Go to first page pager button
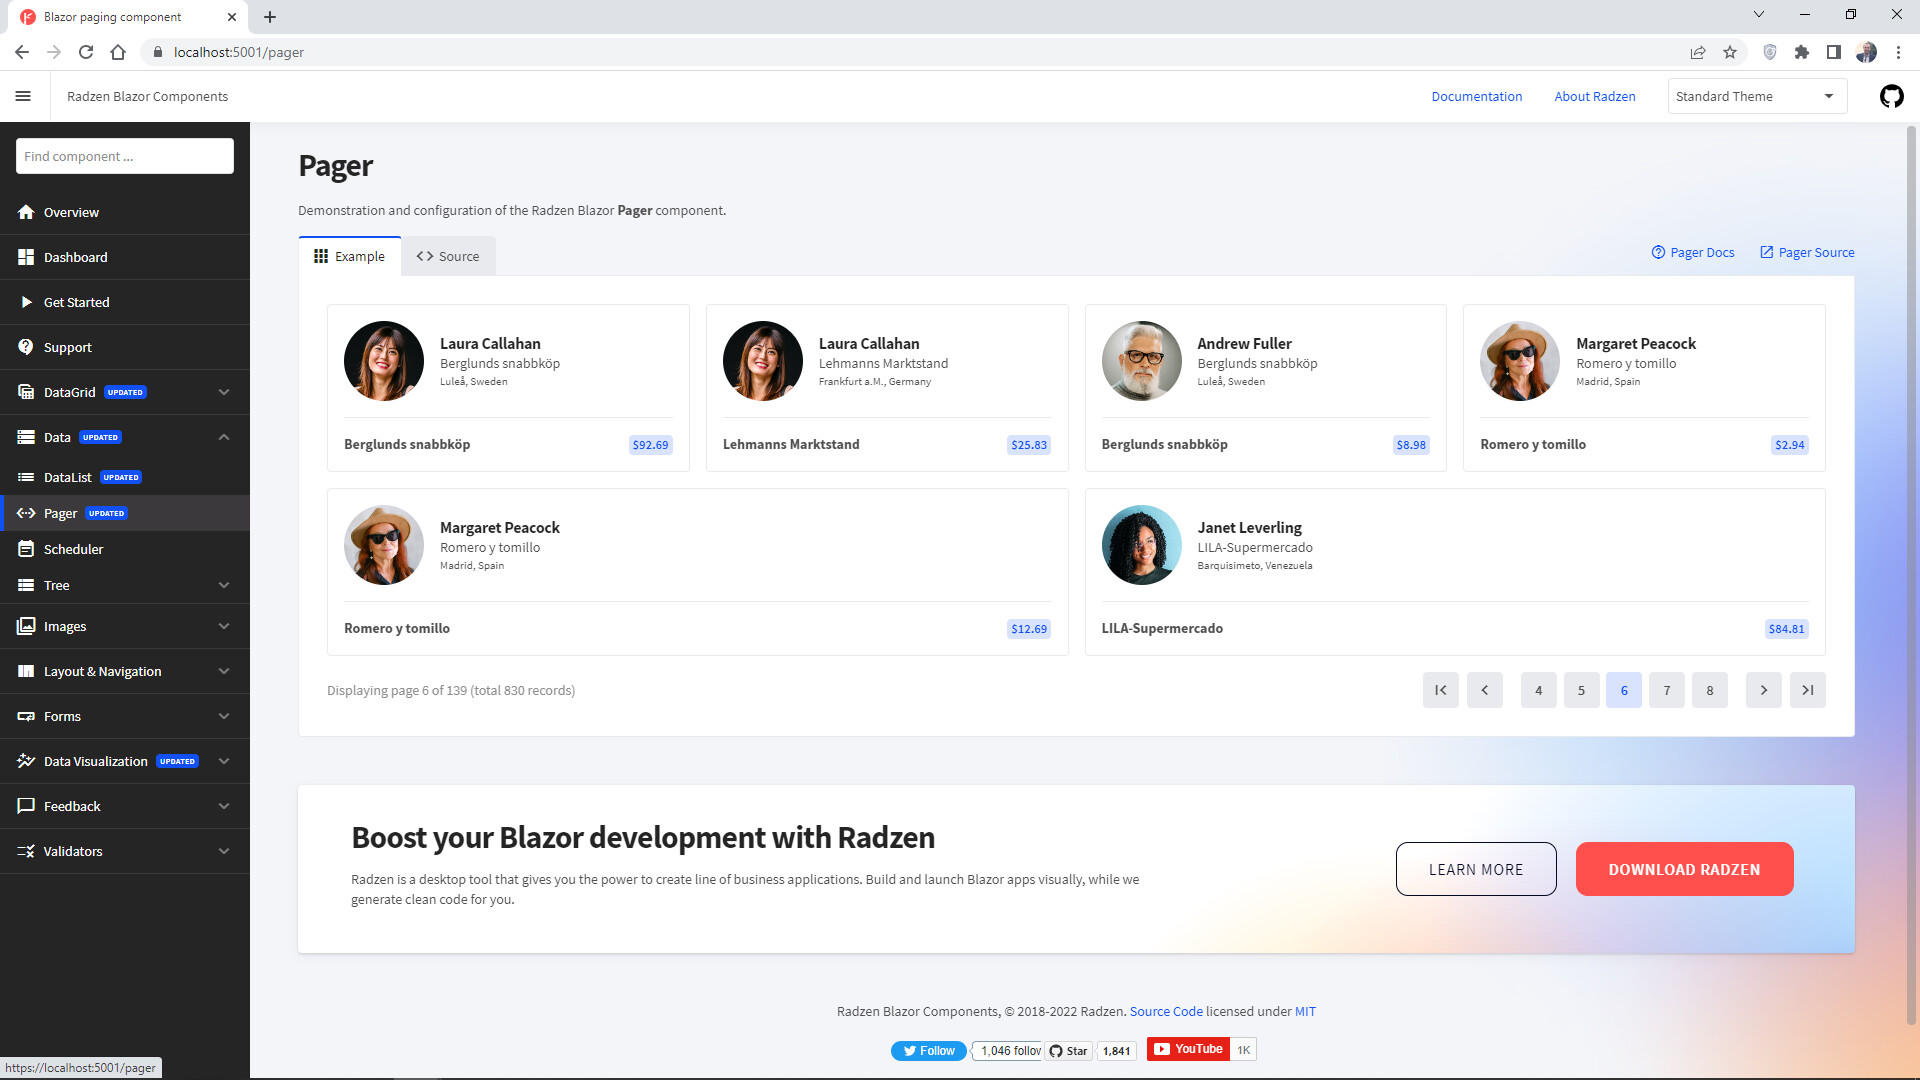 pos(1440,690)
